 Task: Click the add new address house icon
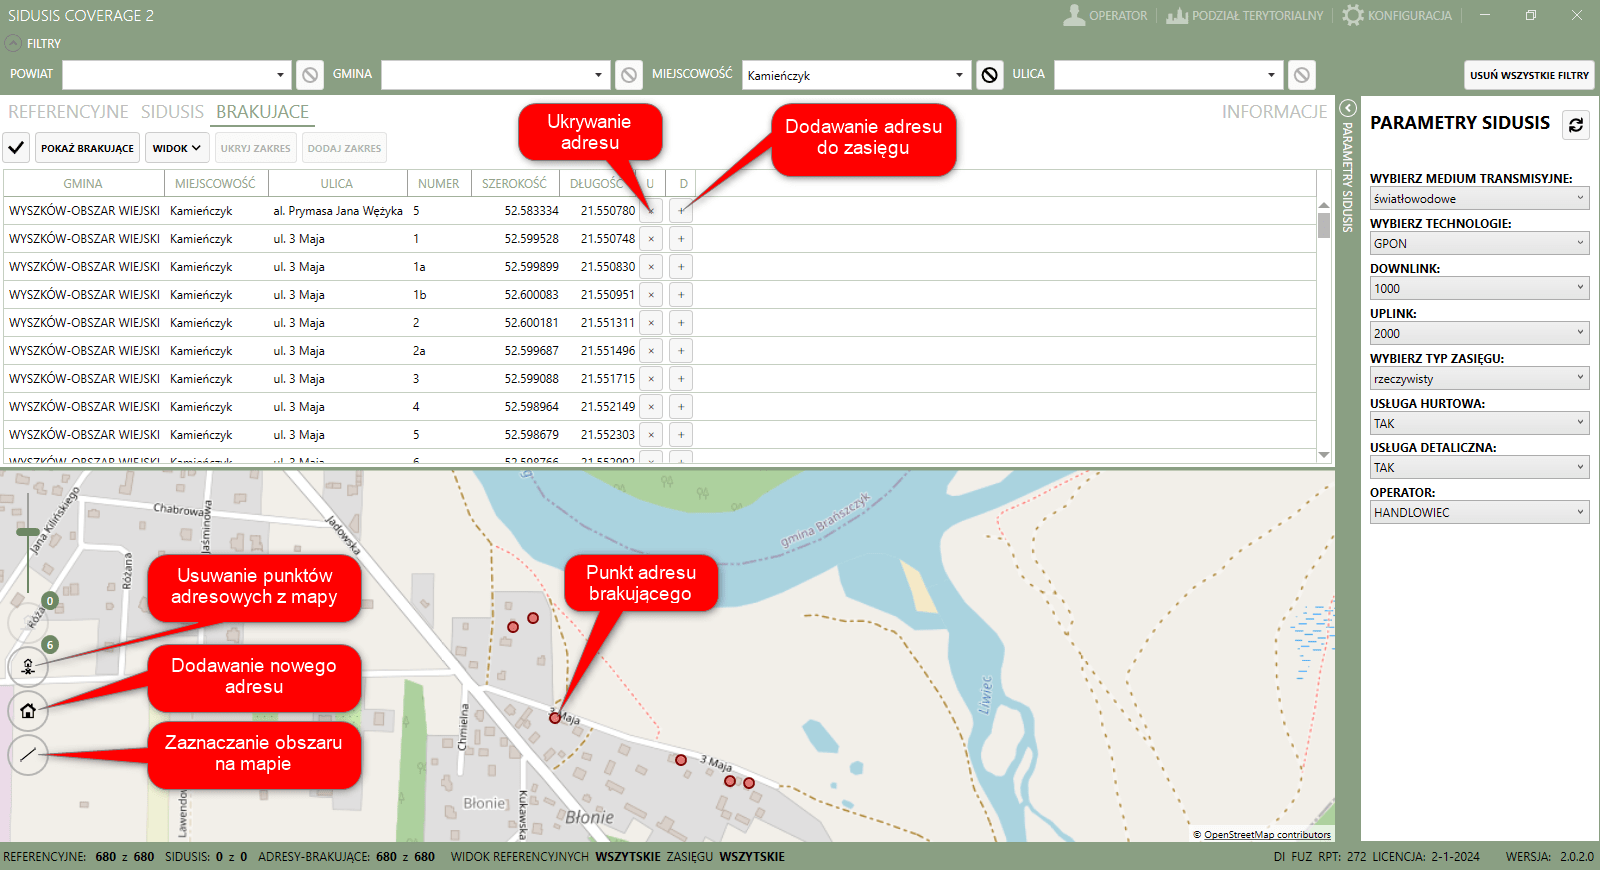coord(28,711)
